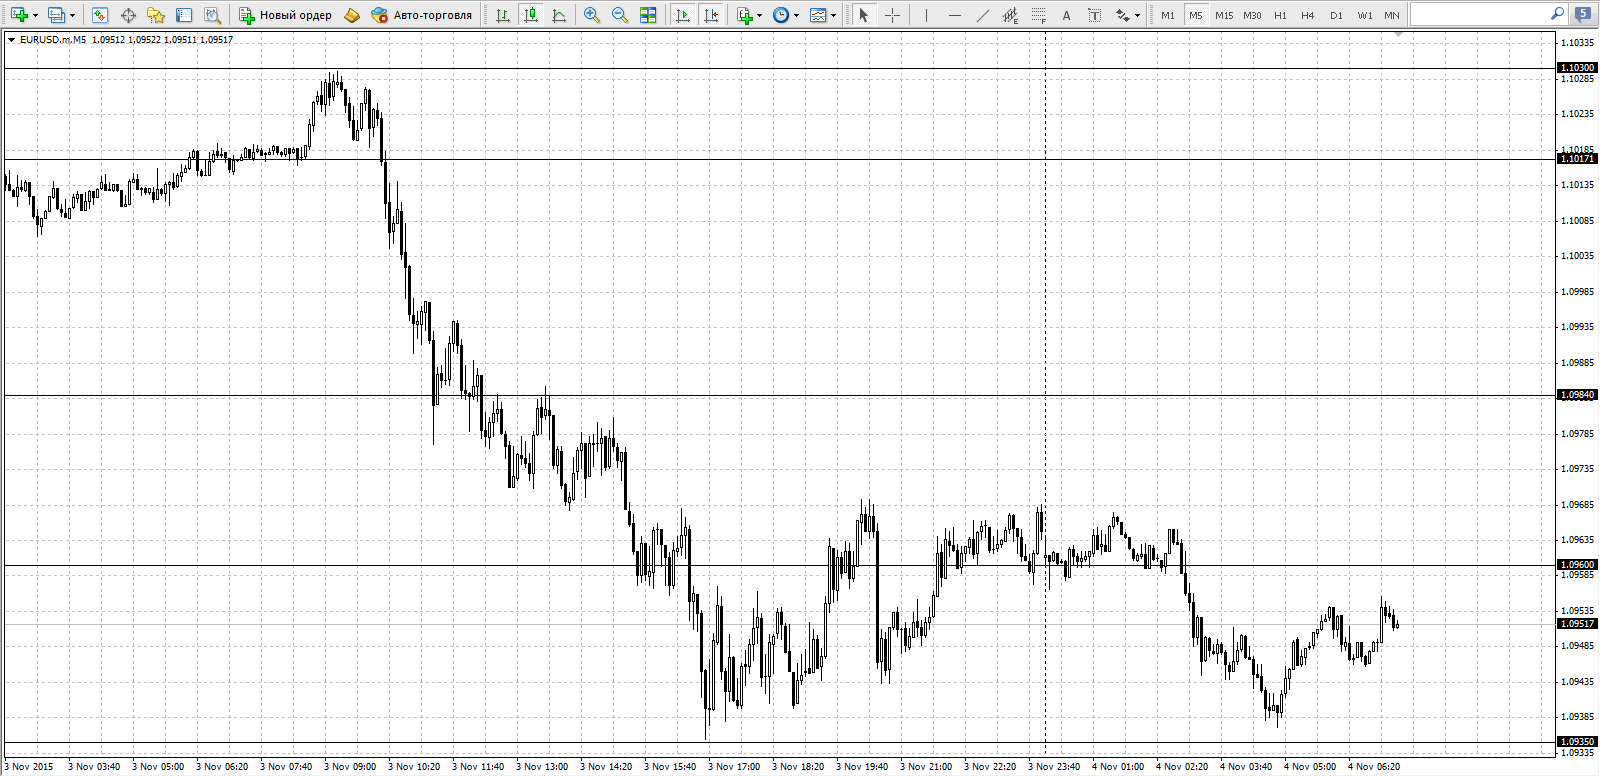Select the Text Label tool
This screenshot has width=1600, height=777.
(1094, 15)
